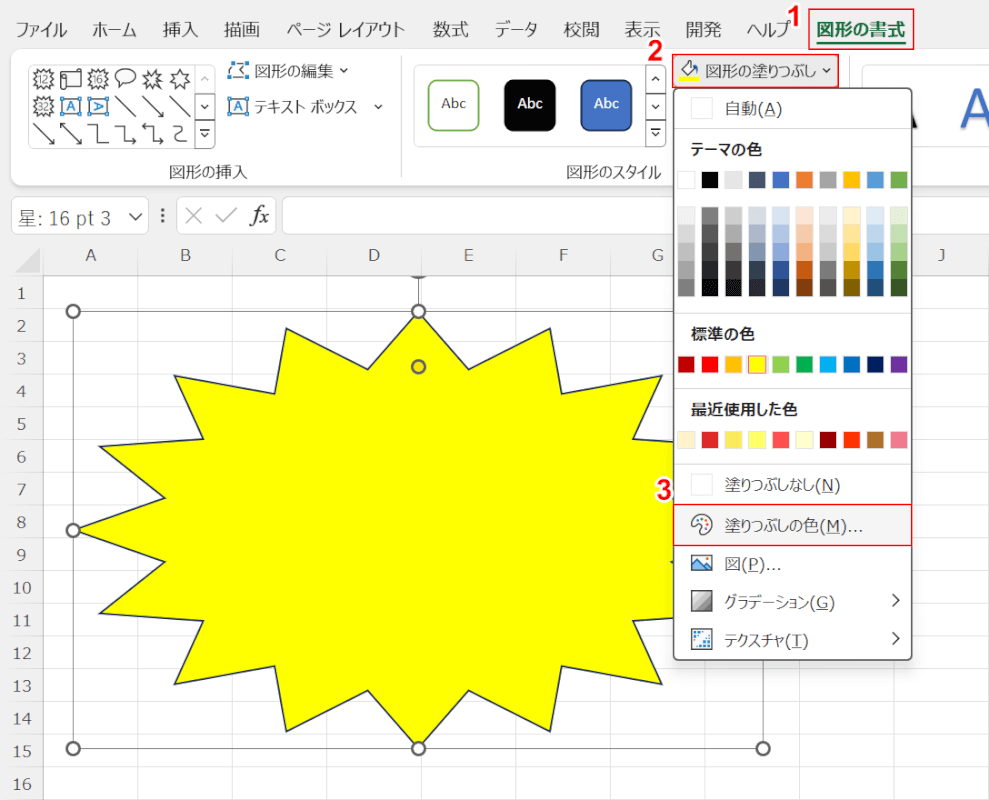Apply the black Abc shape style
Viewport: 989px width, 800px height.
coord(530,104)
